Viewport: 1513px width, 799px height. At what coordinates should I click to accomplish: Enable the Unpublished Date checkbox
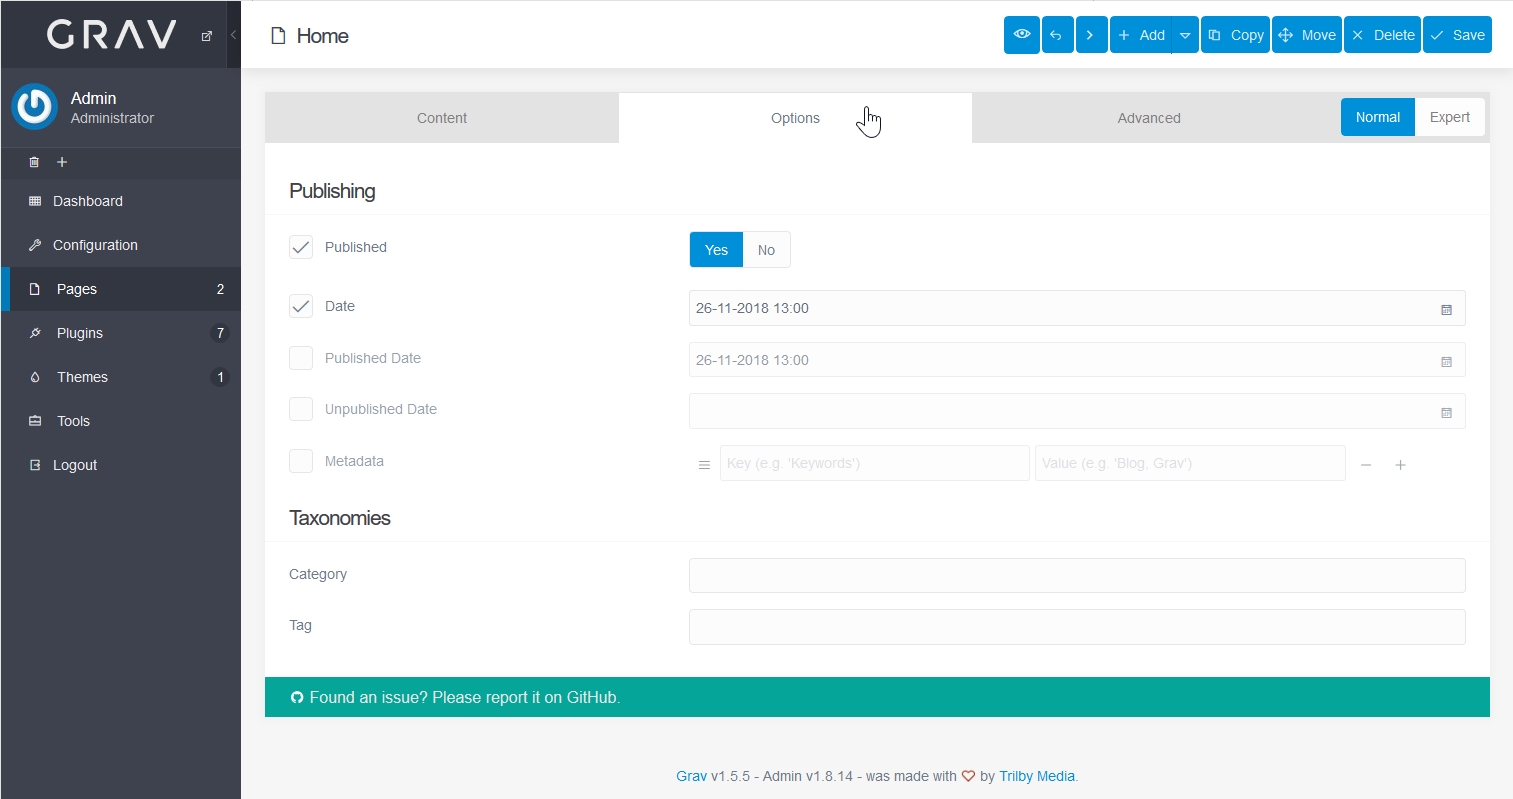pyautogui.click(x=301, y=409)
